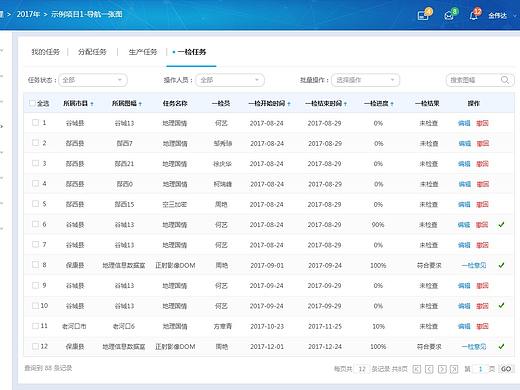This screenshot has height=390, width=520.
Task: Click blue edit link in row 1
Action: pos(464,123)
